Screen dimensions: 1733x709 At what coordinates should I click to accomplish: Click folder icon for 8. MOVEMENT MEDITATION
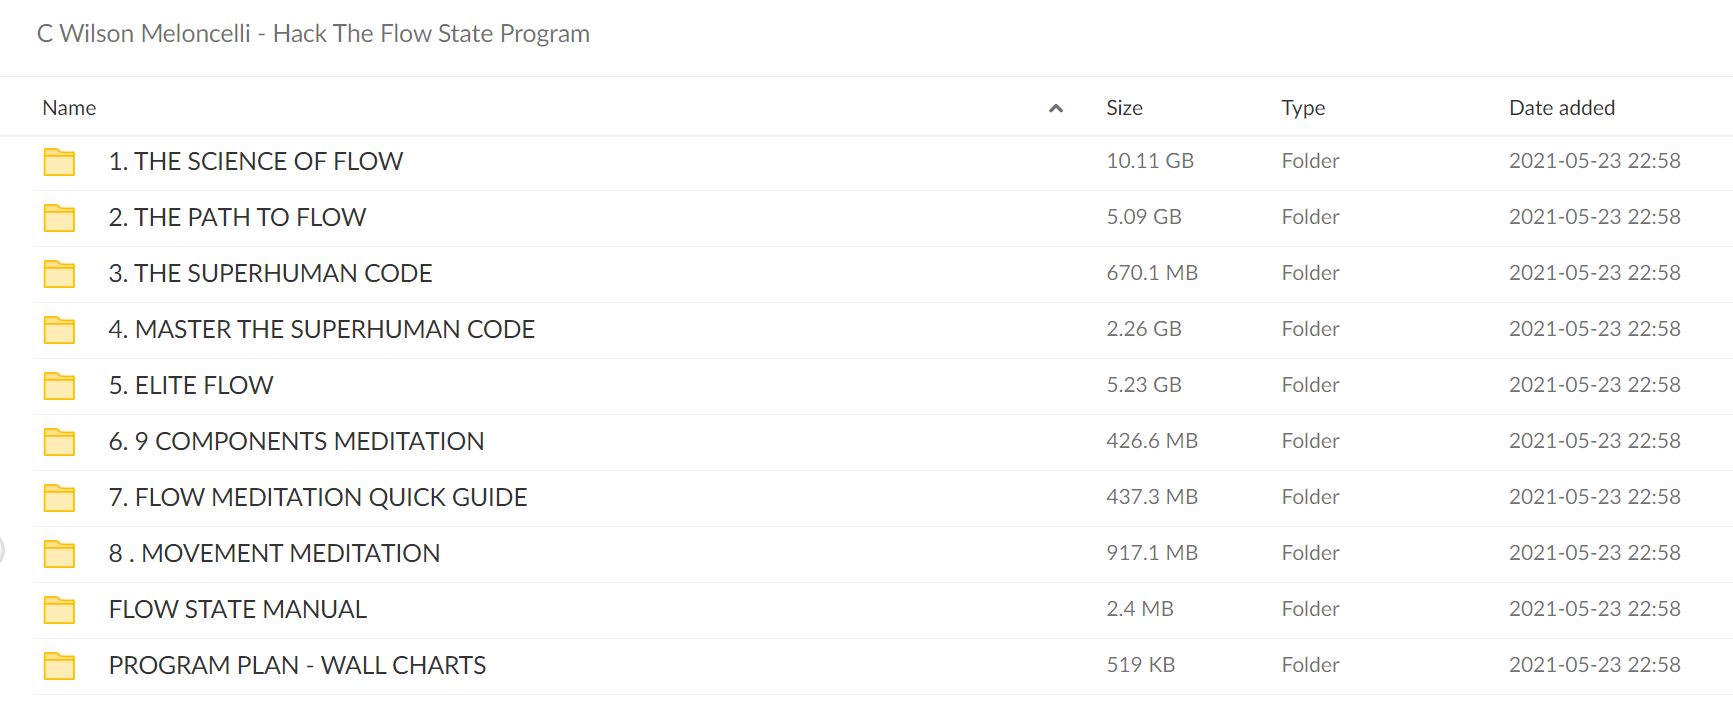pos(59,554)
